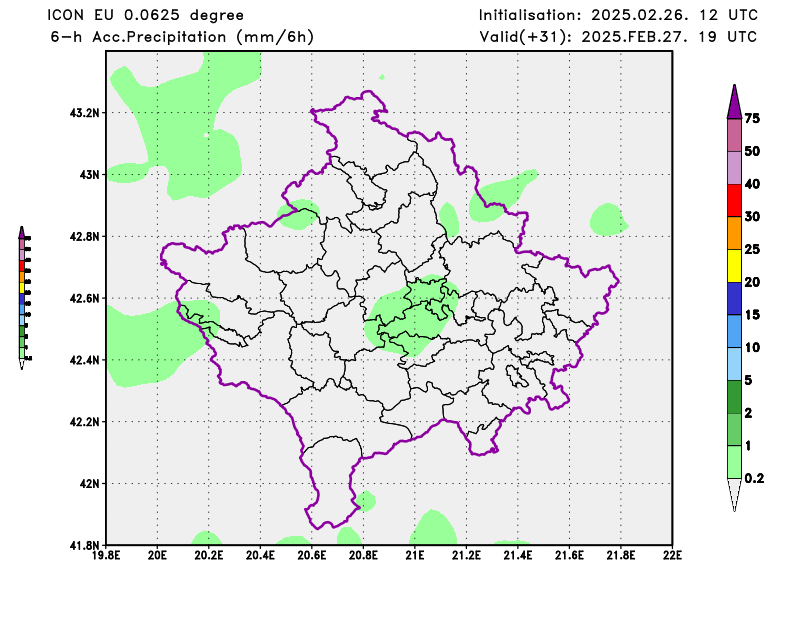
Task: Click the longitude label "19.8E"
Action: point(106,555)
